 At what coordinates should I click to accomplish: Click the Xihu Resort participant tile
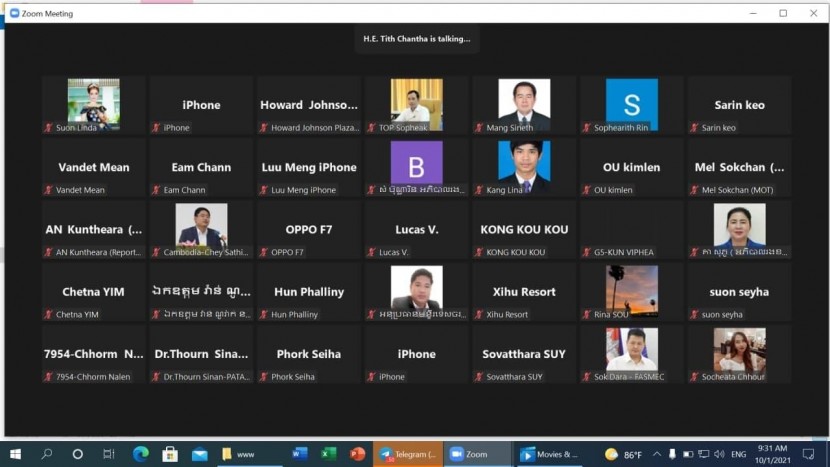tap(524, 292)
